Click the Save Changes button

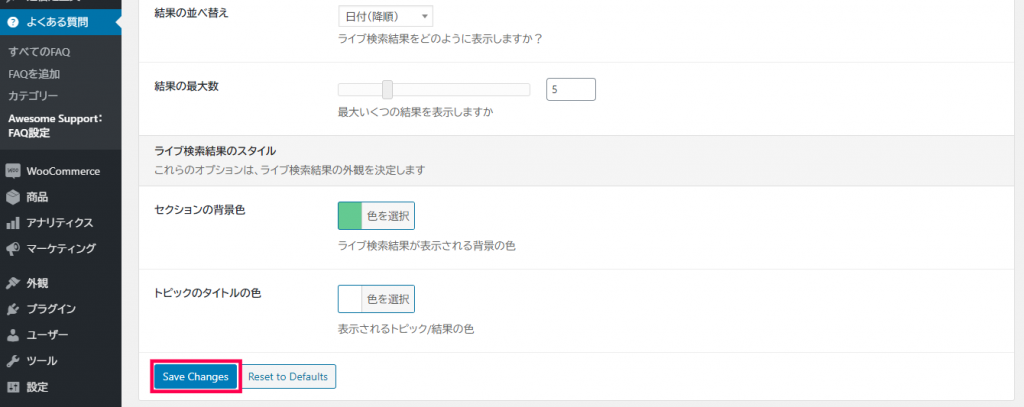(x=196, y=376)
